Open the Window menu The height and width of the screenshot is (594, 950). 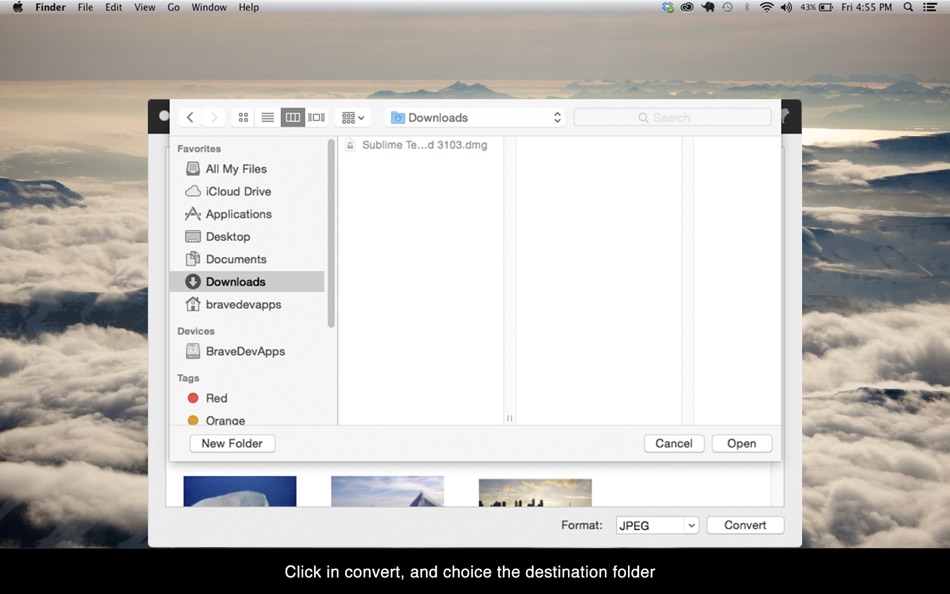click(207, 7)
